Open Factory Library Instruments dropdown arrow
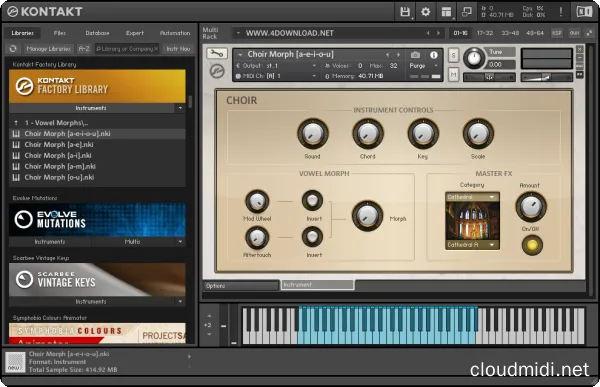 pyautogui.click(x=180, y=108)
